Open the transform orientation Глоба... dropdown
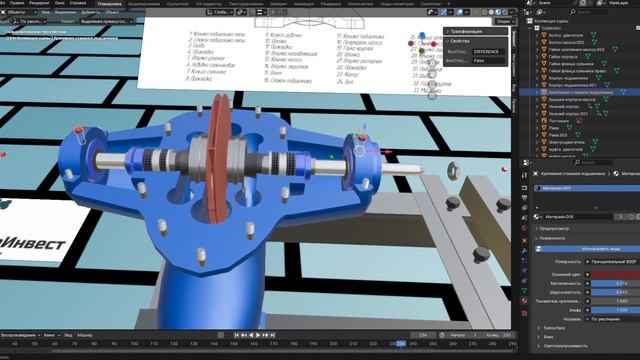The width and height of the screenshot is (640, 360). tap(220, 12)
